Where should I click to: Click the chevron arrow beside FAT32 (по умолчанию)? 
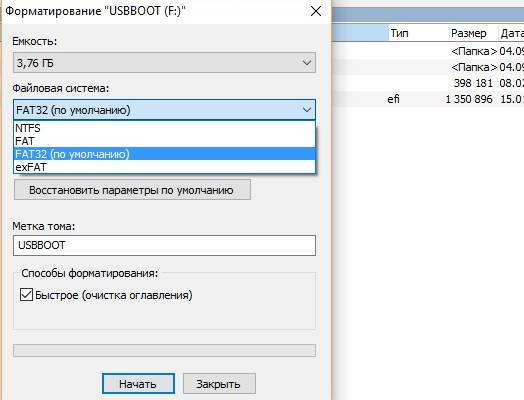tap(306, 110)
